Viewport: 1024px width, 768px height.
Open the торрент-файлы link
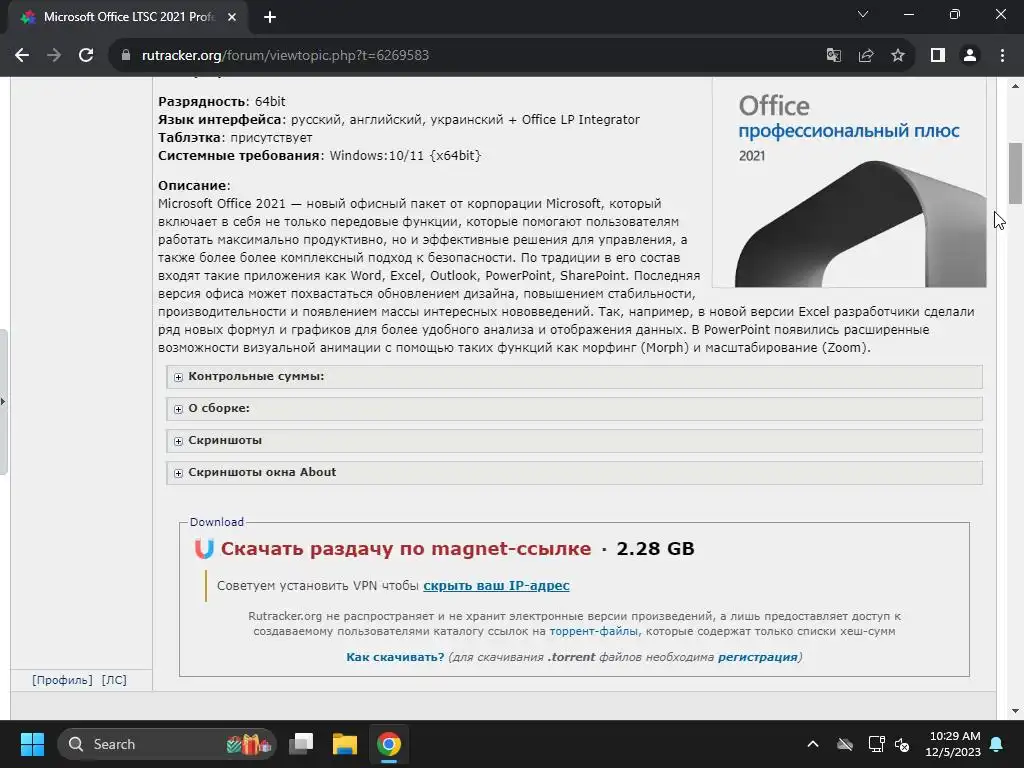pyautogui.click(x=594, y=632)
